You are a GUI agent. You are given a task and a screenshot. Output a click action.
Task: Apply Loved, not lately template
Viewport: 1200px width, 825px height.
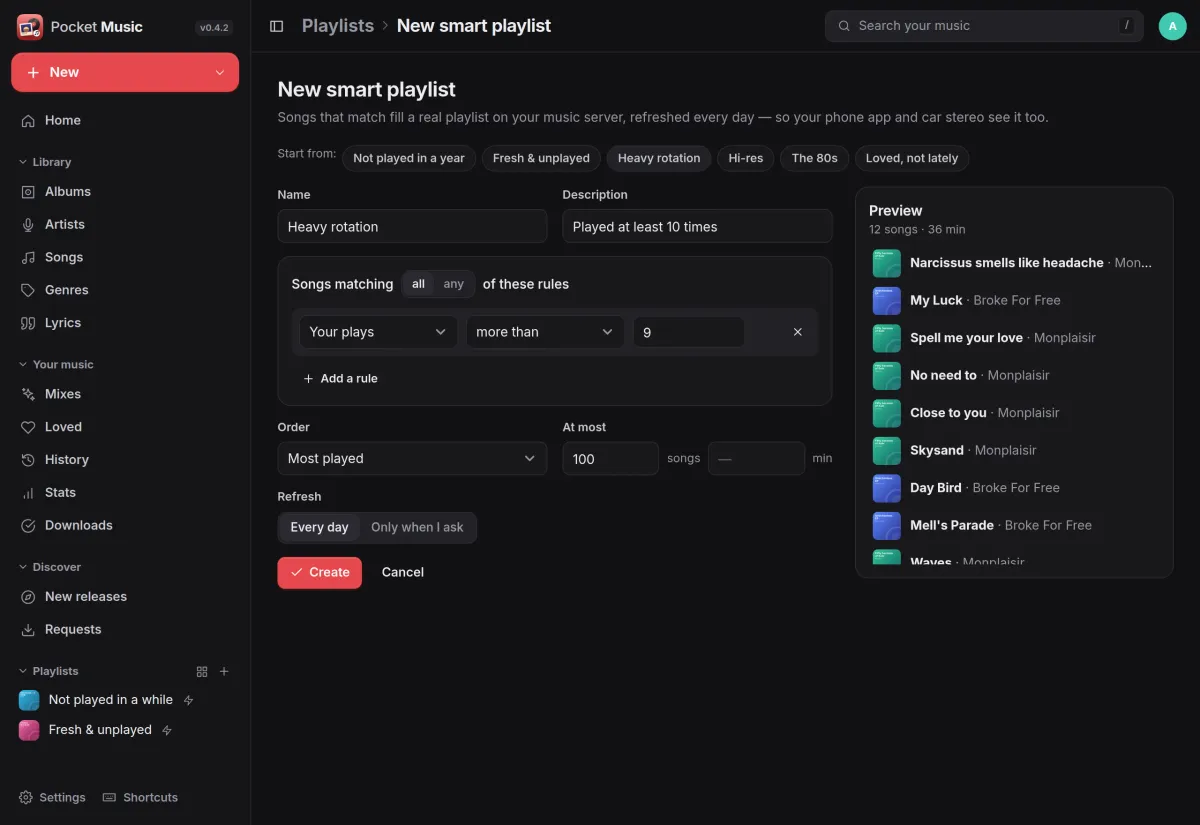click(912, 158)
